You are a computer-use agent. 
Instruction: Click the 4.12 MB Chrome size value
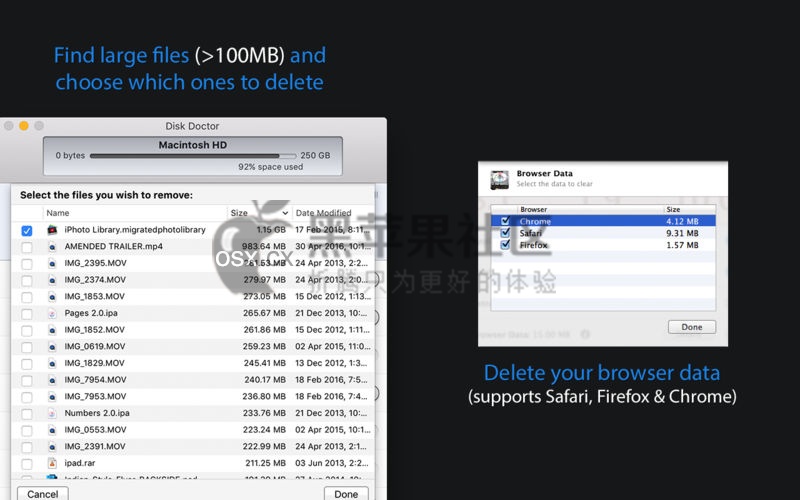tap(682, 221)
